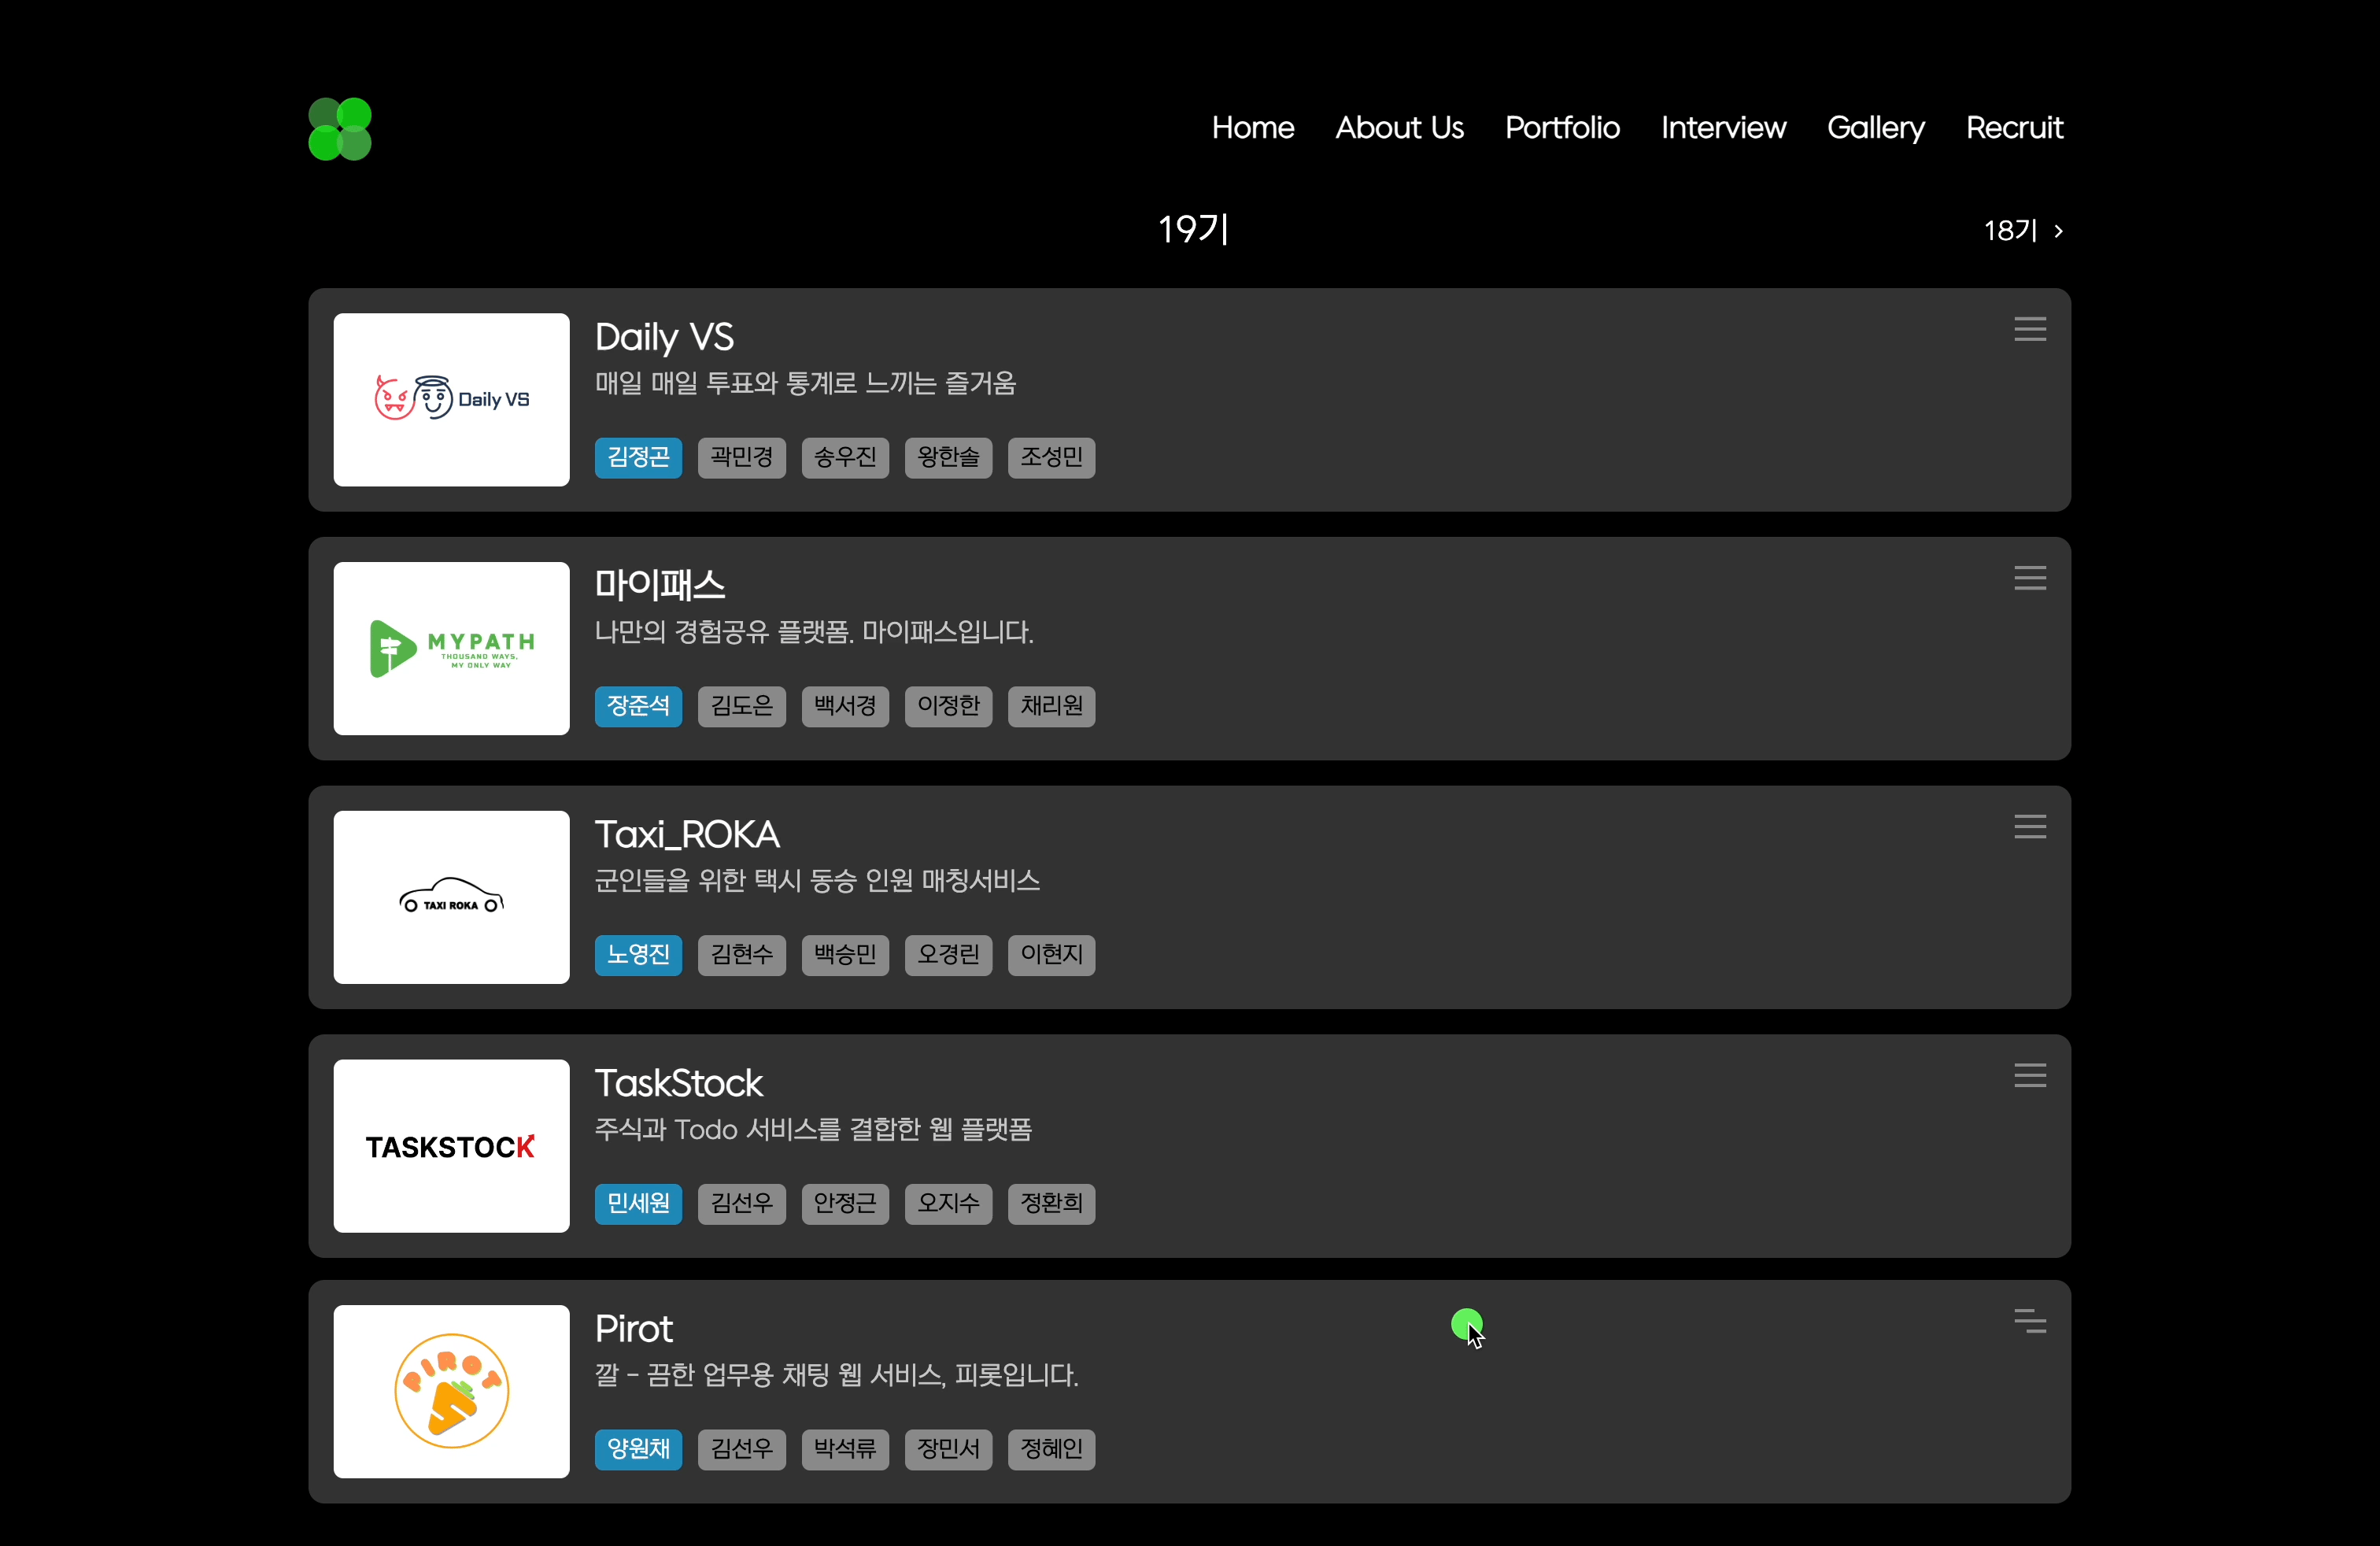Open hamburger menu on Pirot card
Image resolution: width=2380 pixels, height=1546 pixels.
point(2030,1321)
